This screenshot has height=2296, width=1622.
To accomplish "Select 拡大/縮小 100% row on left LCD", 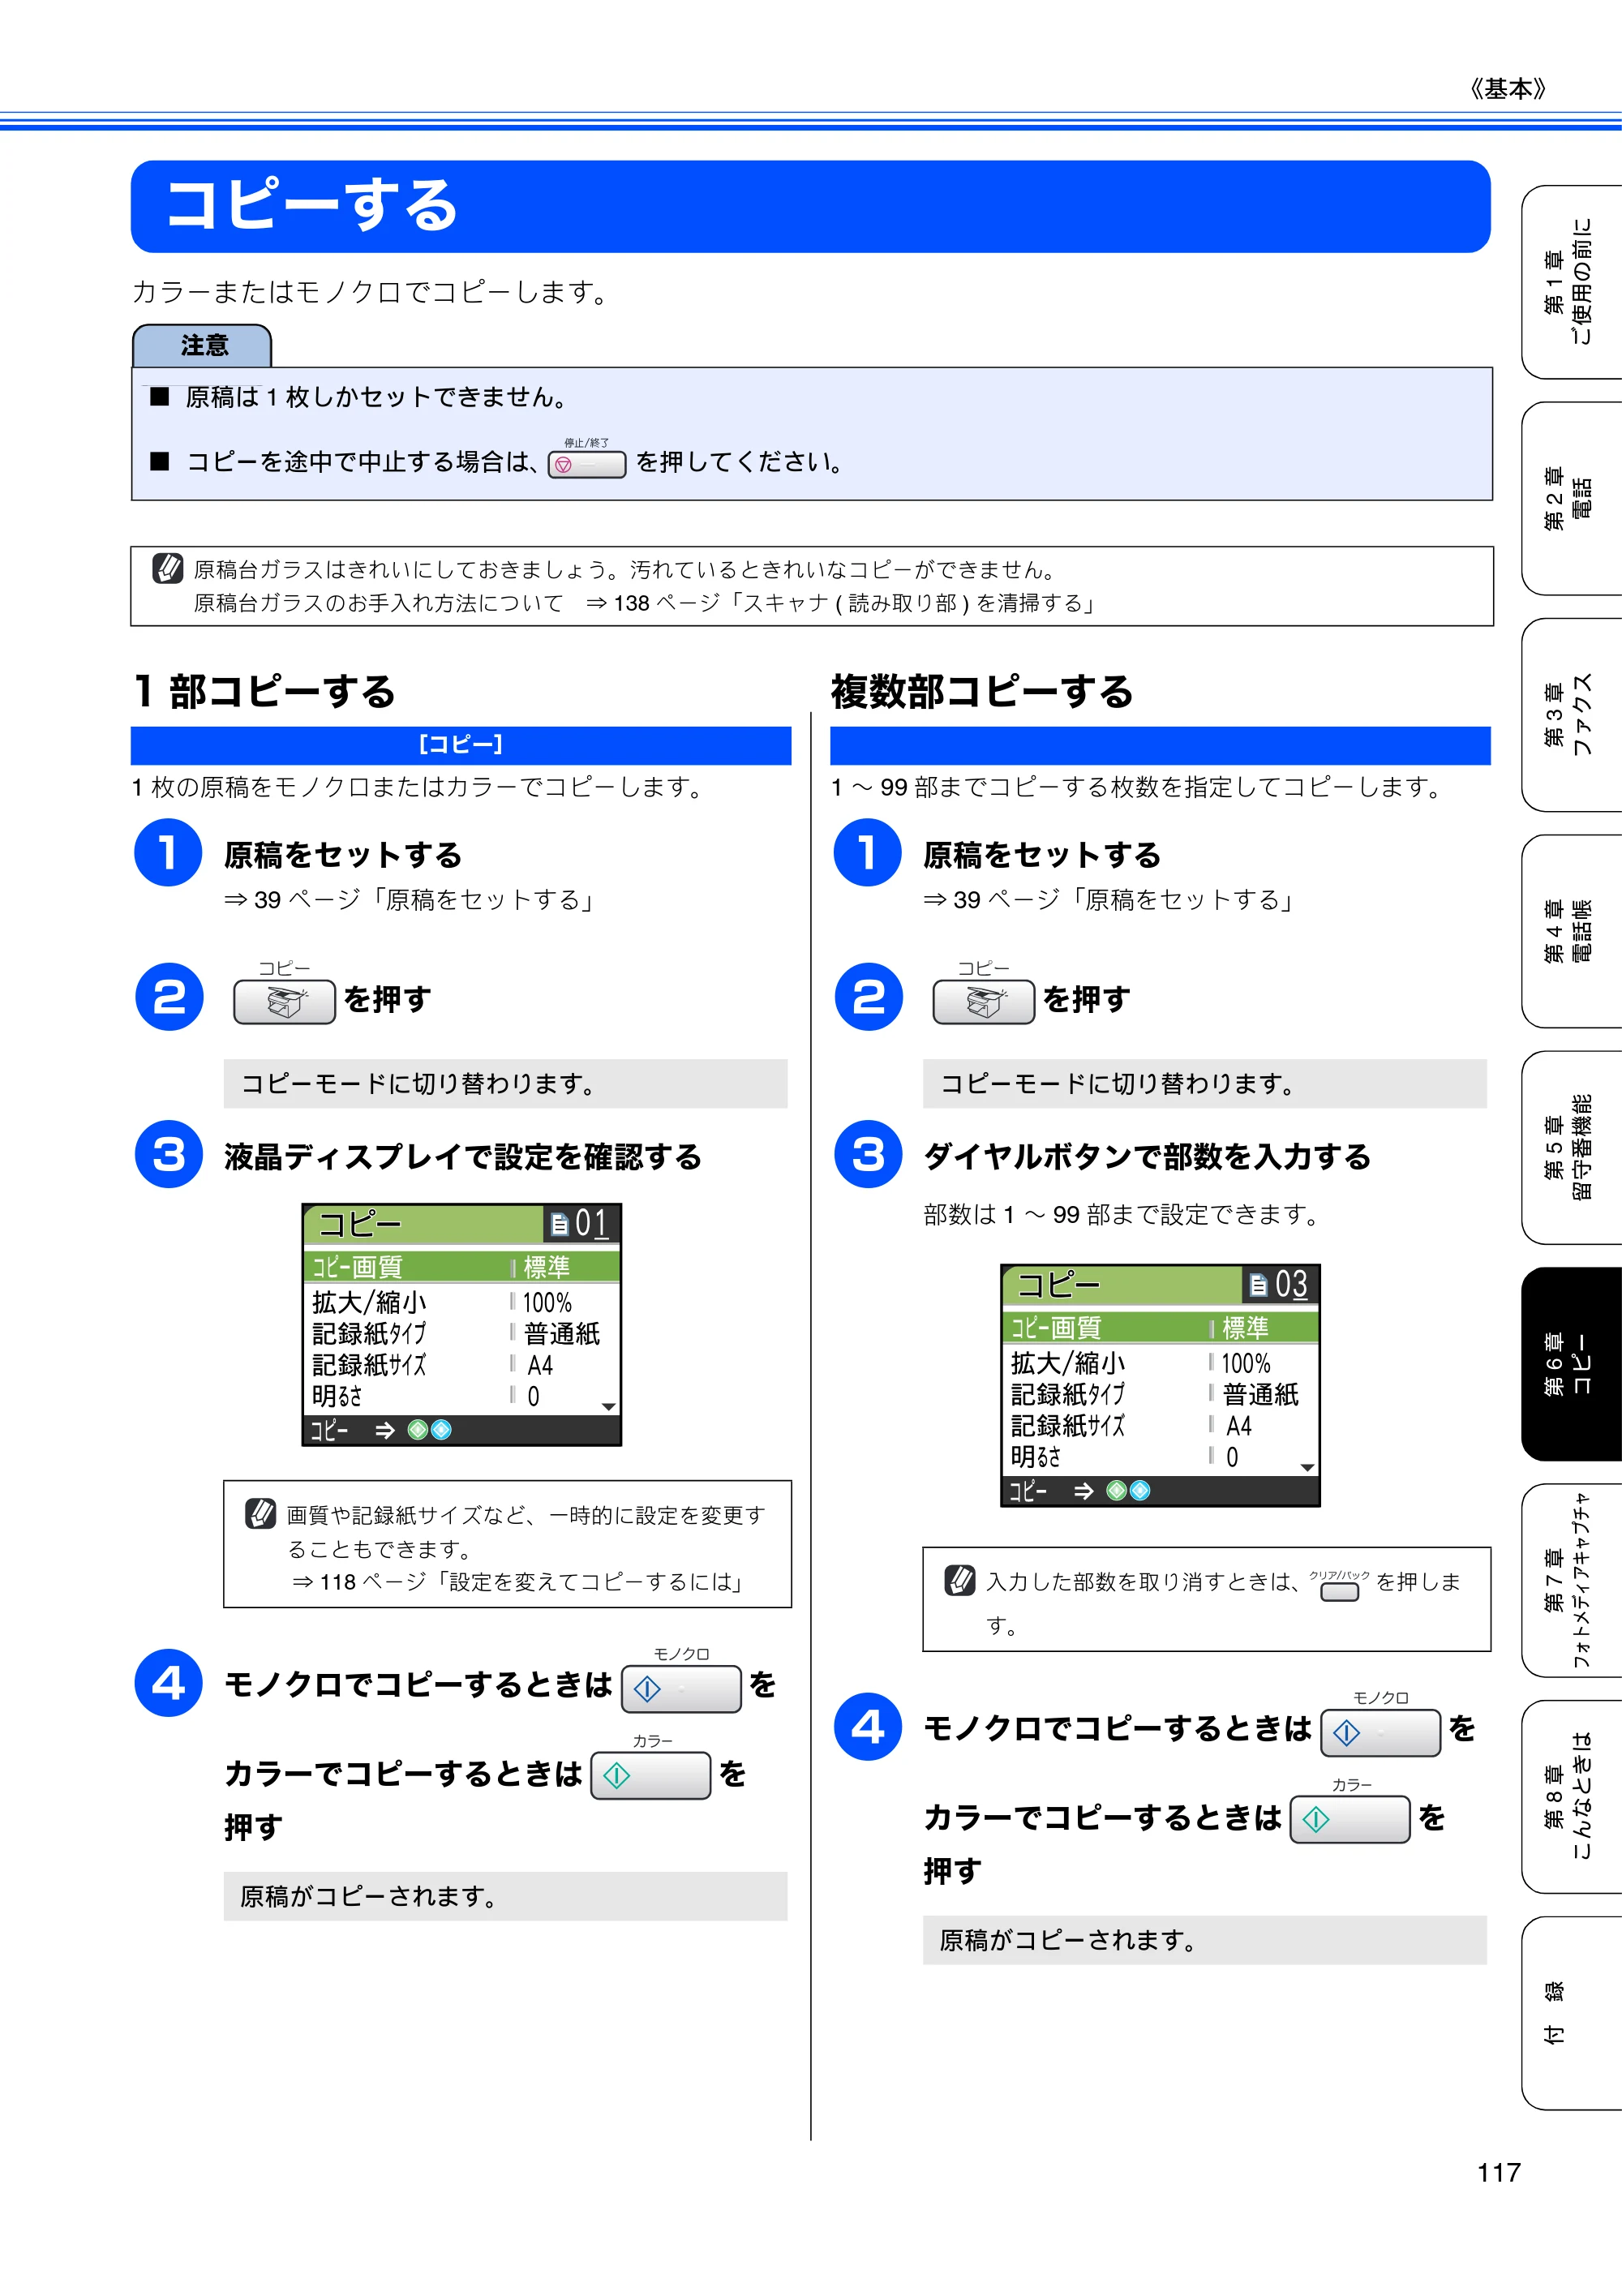I will 461,1302.
